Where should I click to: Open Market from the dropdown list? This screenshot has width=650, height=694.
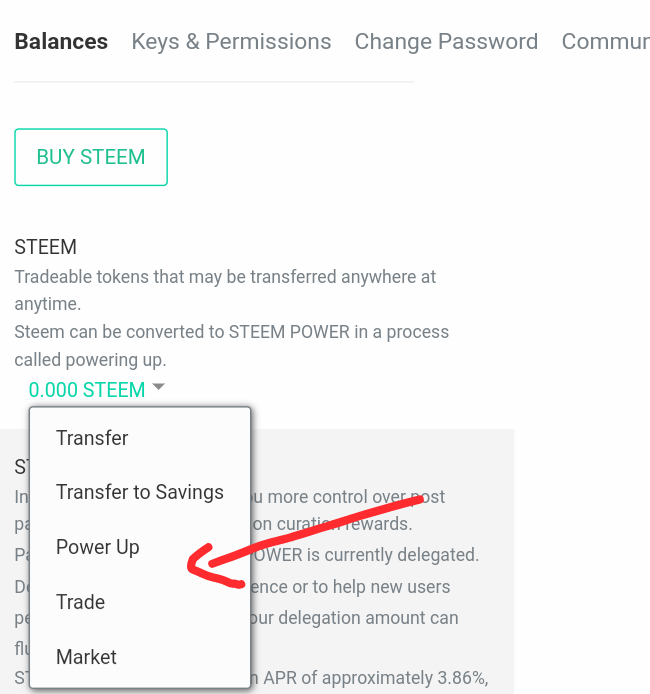pos(86,657)
